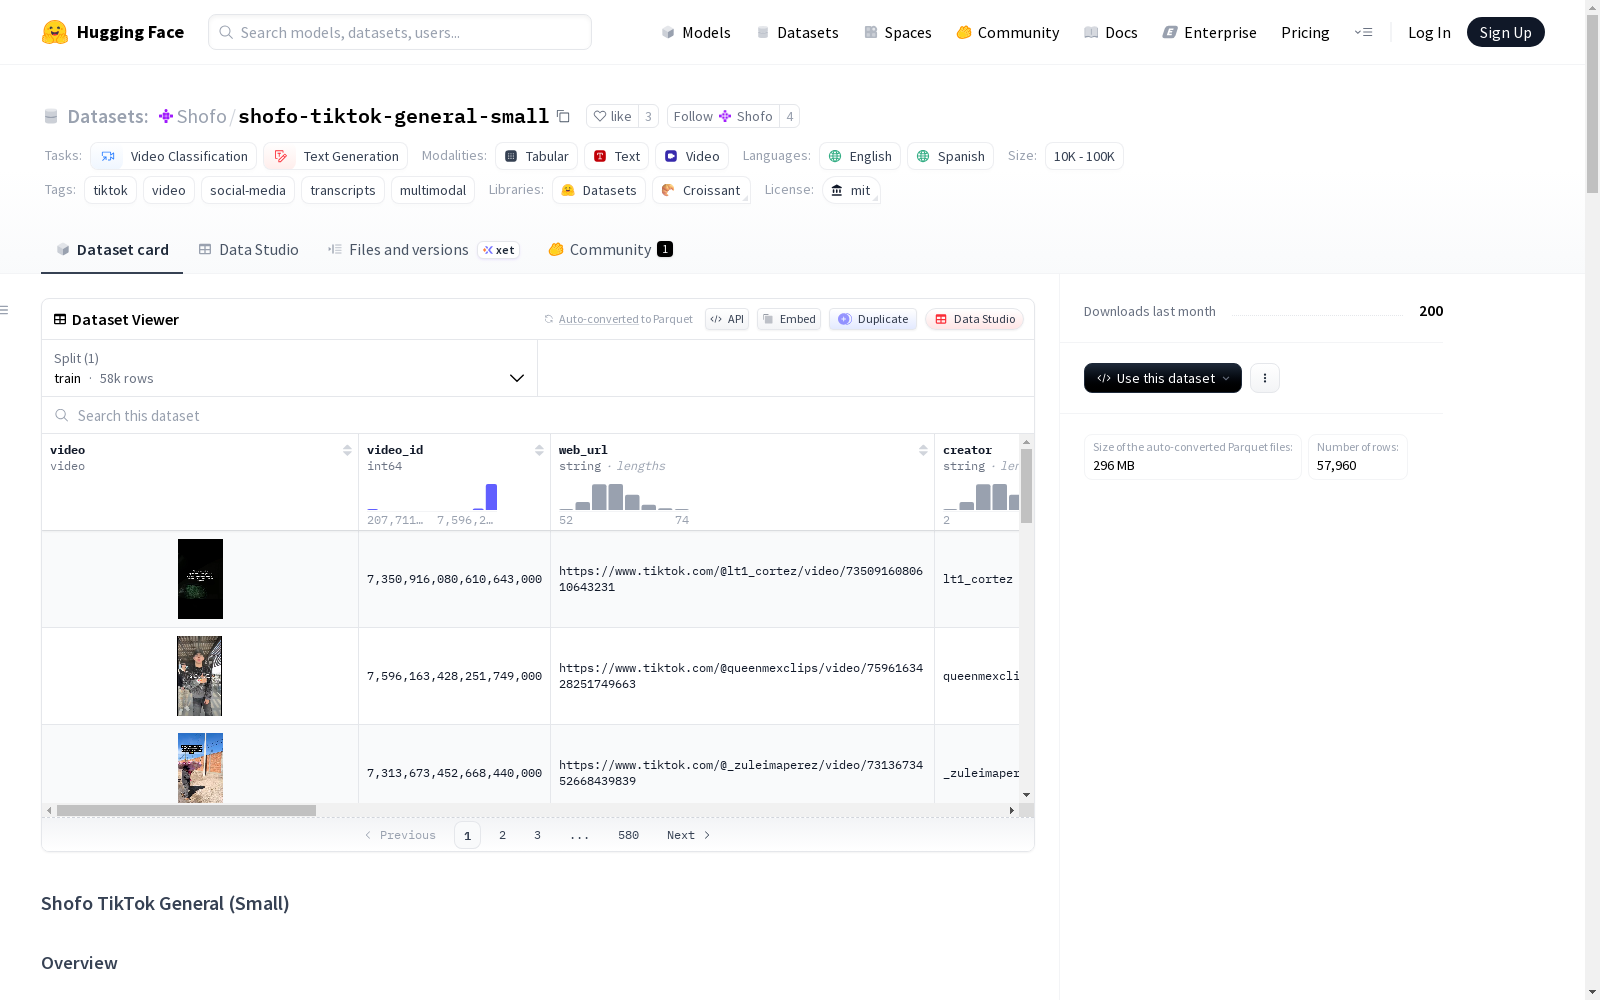1600x1000 pixels.
Task: Click the heart like button
Action: 612,116
